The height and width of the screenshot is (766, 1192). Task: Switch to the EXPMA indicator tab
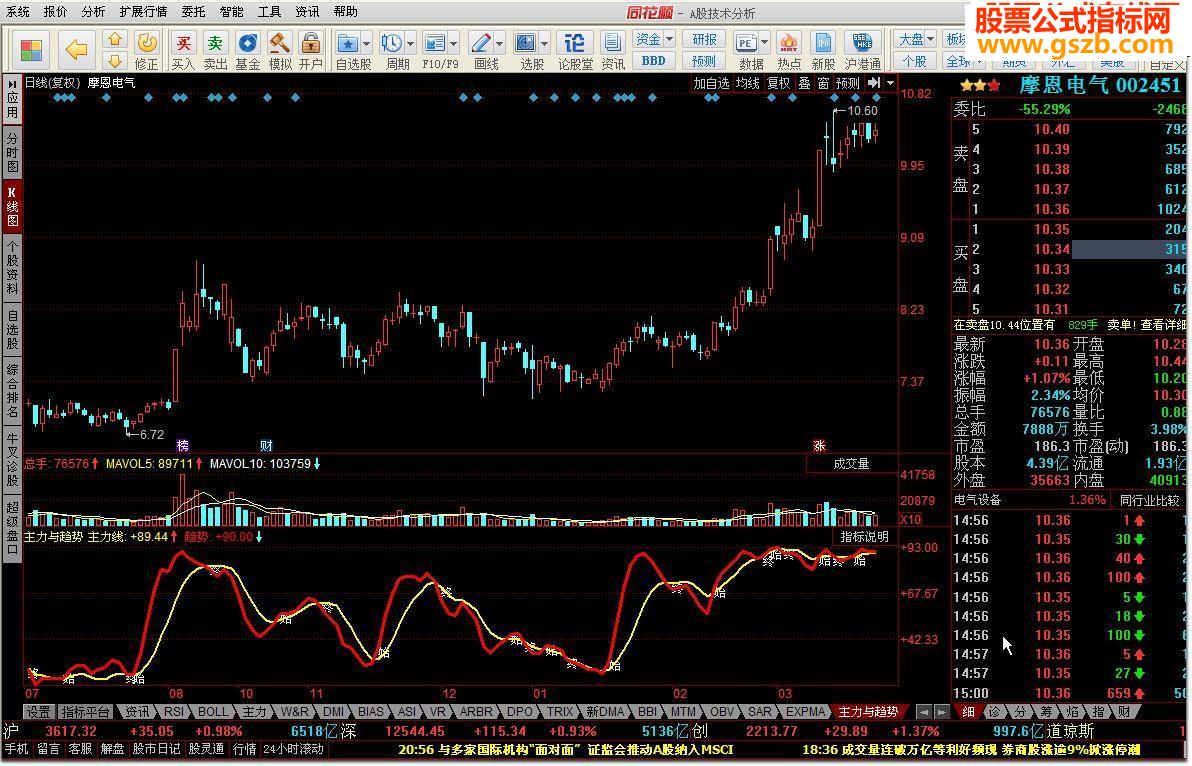805,712
